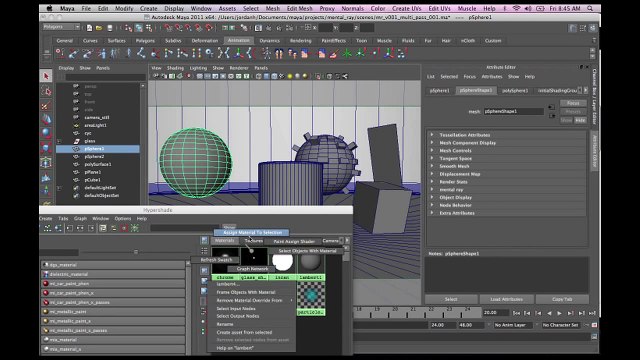Click the green star shelf icon
The image size is (640, 360).
click(x=347, y=53)
